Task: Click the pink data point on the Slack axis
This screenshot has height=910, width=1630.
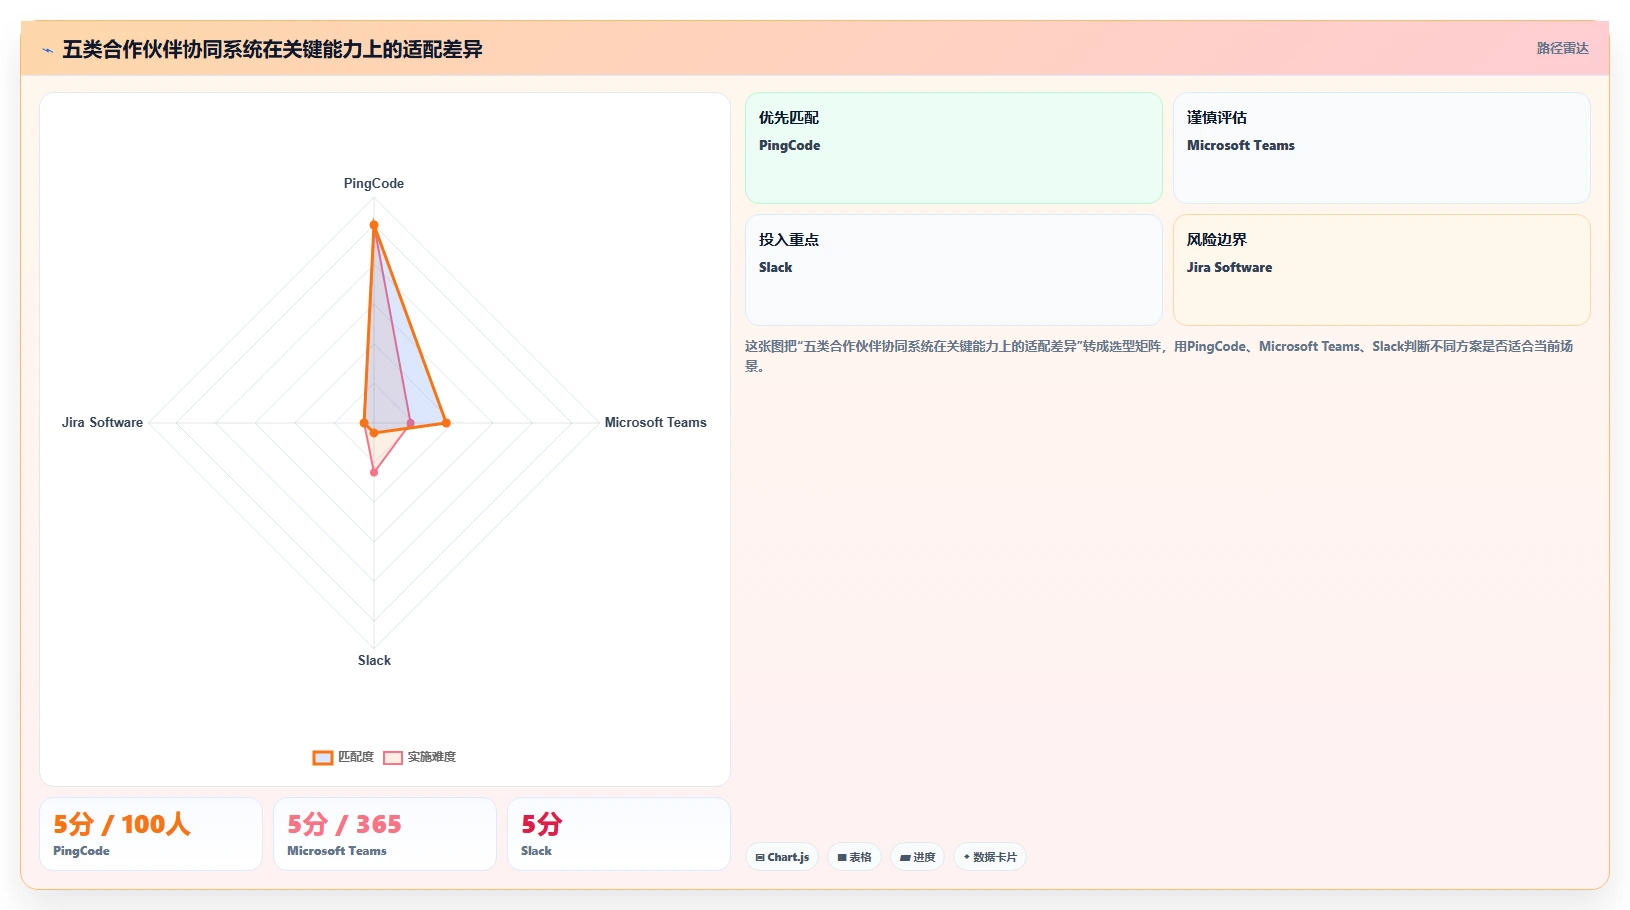Action: (374, 472)
